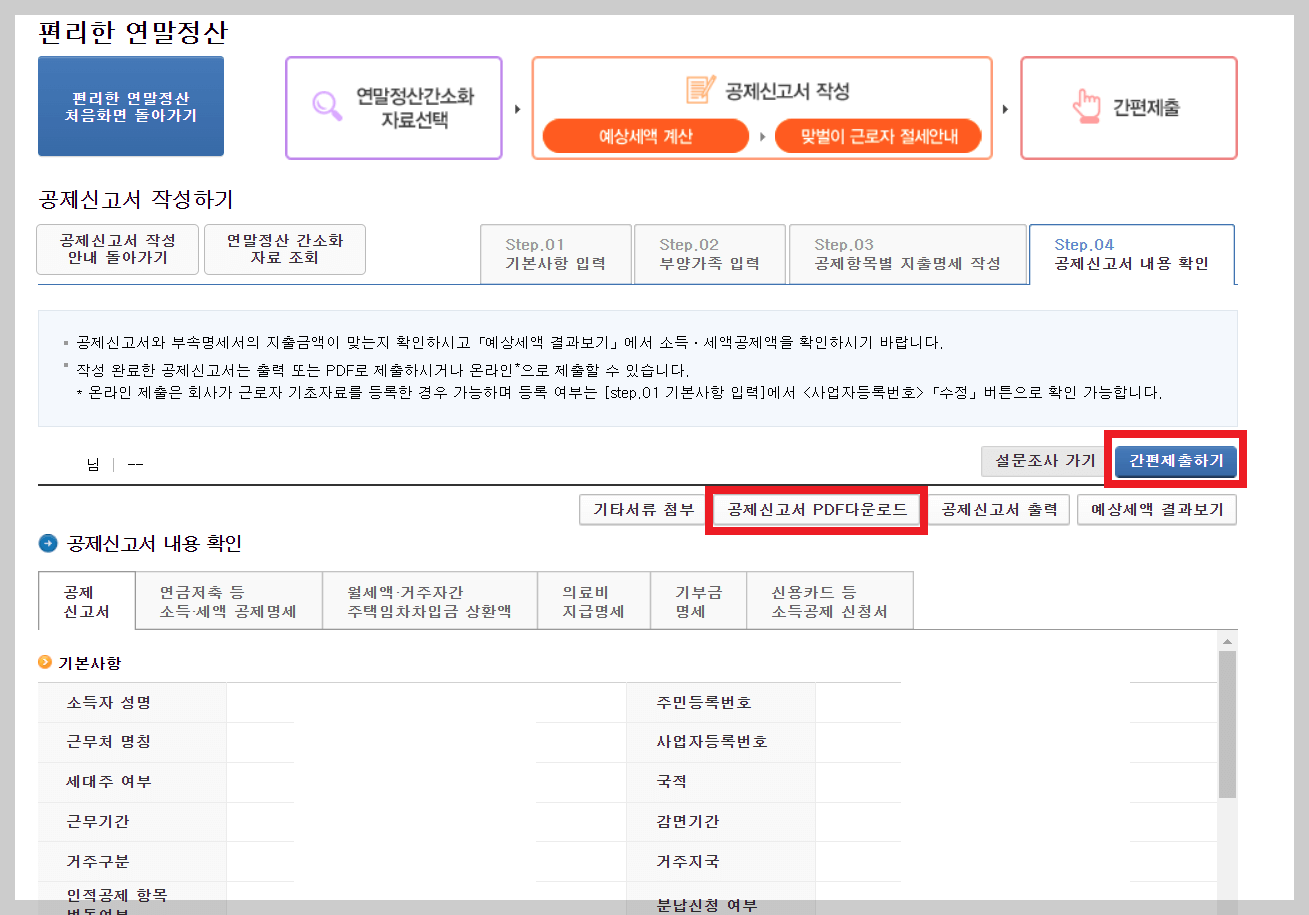
Task: Click the document pencil icon beside 공제신고서 작성
Action: (701, 89)
